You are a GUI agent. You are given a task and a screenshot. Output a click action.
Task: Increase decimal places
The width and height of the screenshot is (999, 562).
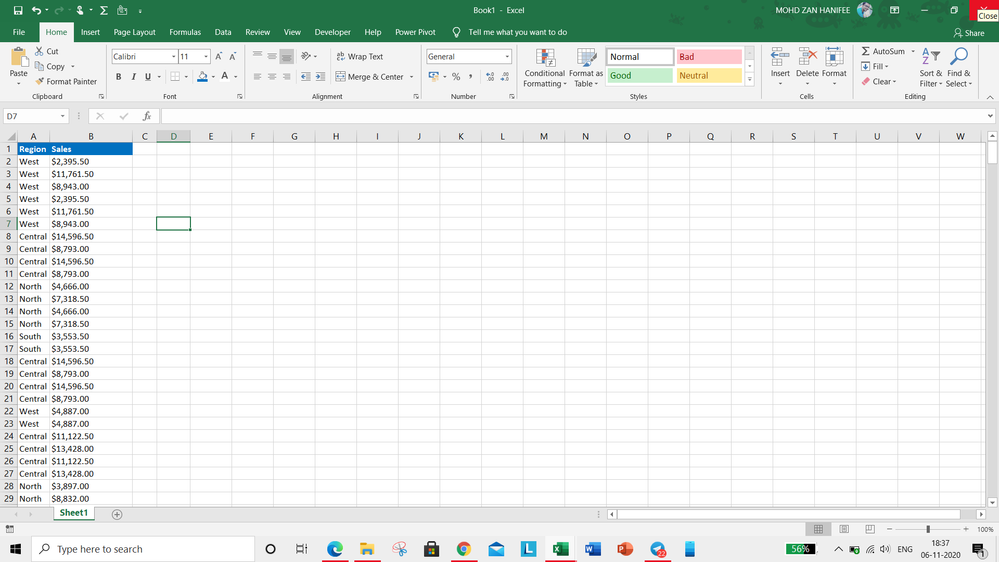tap(490, 76)
